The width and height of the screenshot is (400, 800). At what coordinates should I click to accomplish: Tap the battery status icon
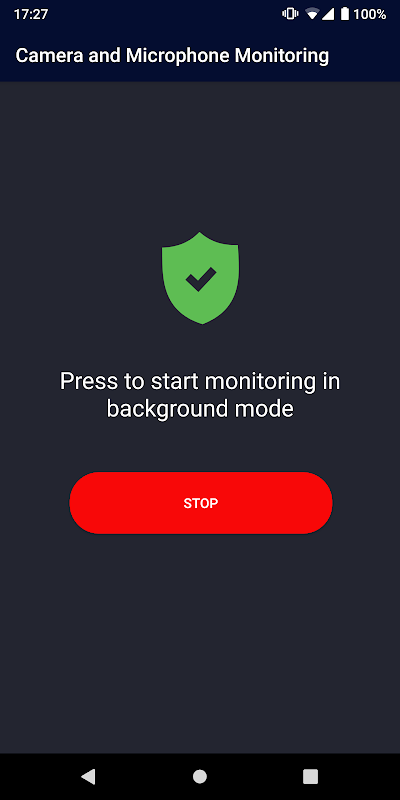(x=345, y=14)
